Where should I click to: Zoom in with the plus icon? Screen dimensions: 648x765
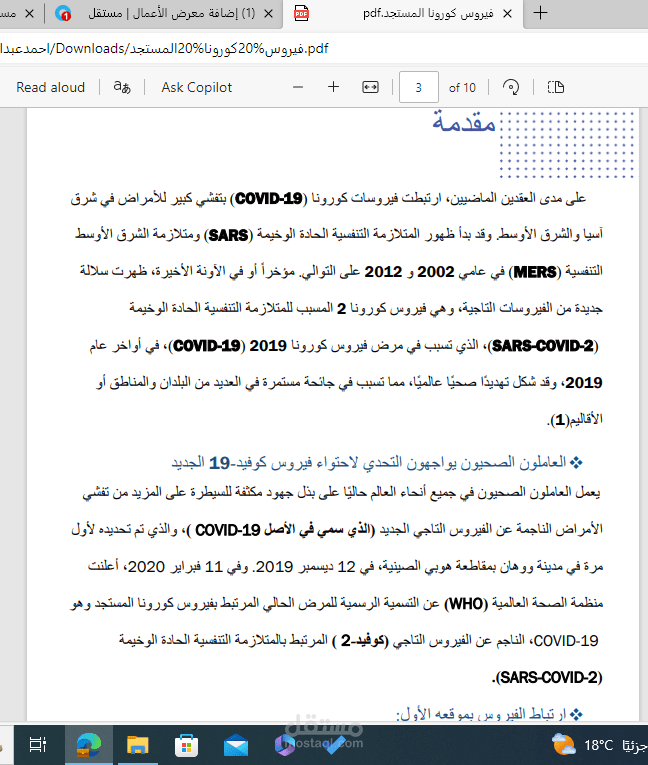click(x=333, y=87)
